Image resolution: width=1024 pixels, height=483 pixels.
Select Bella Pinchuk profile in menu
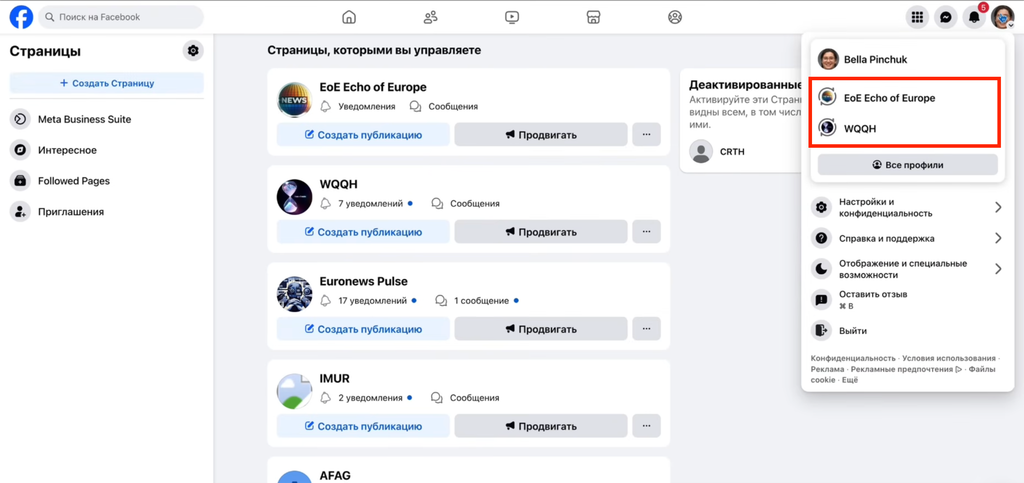click(x=908, y=59)
